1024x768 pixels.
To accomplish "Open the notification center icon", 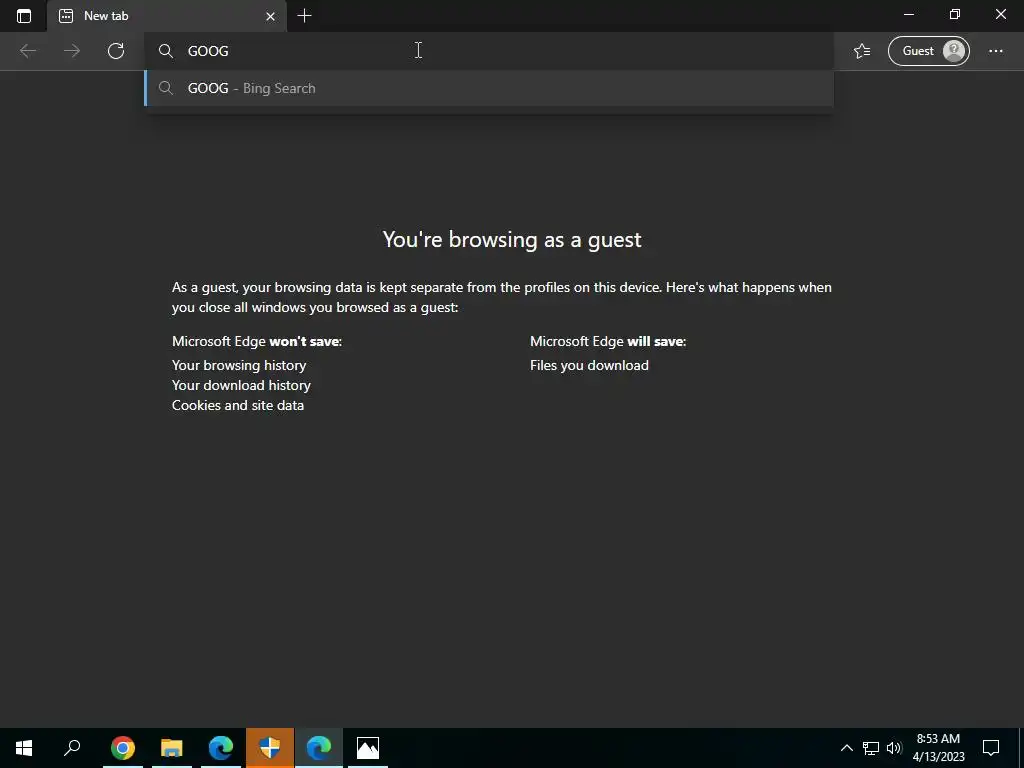I will pyautogui.click(x=991, y=748).
